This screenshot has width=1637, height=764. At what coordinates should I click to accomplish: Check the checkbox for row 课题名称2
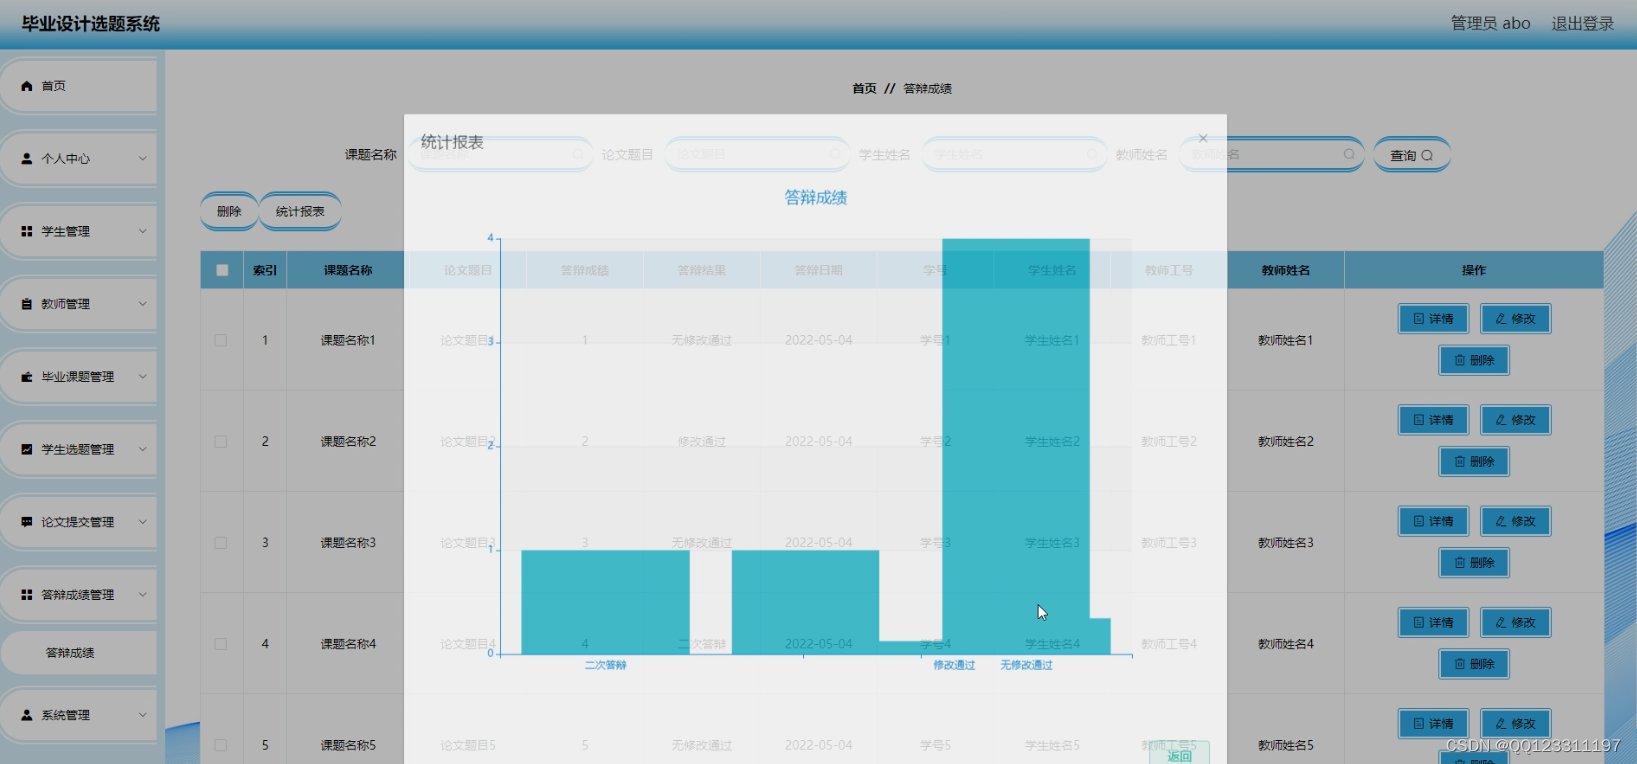pos(221,441)
